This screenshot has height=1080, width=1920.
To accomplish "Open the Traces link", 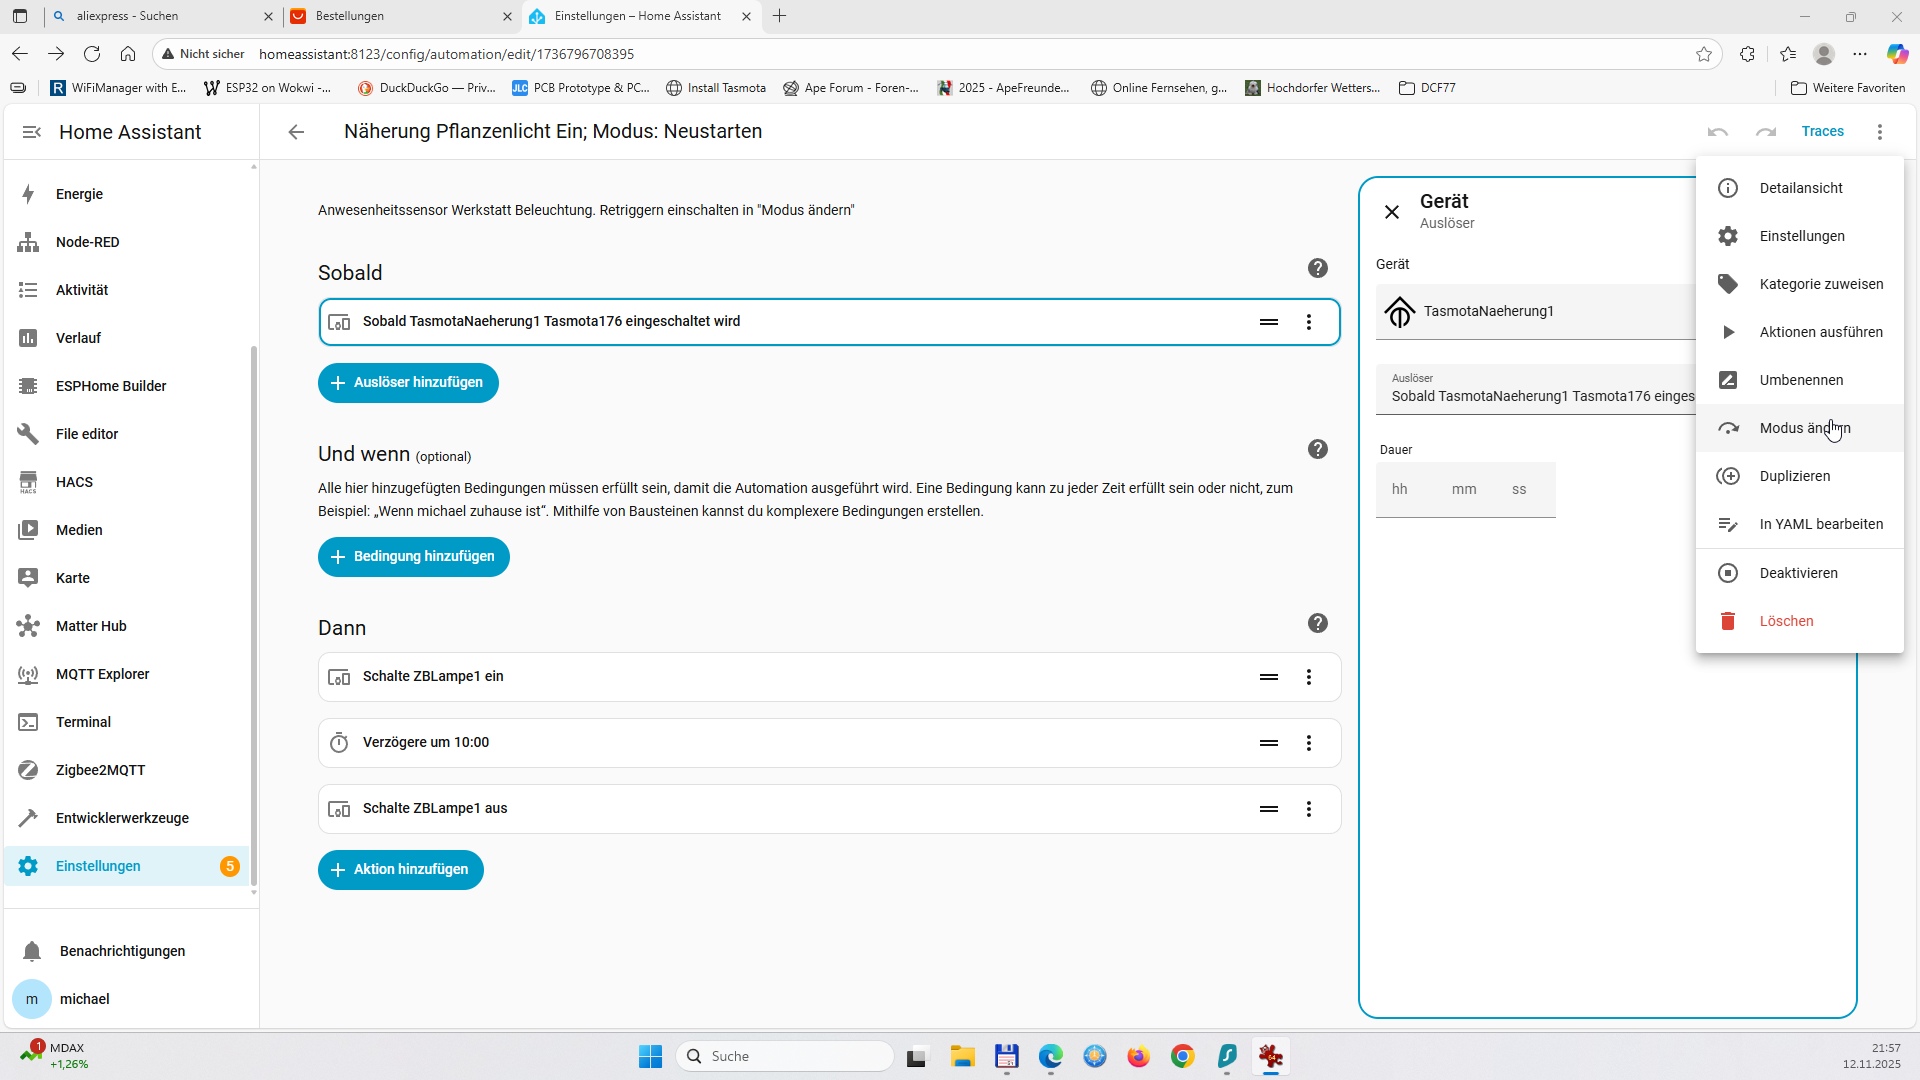I will [x=1822, y=132].
